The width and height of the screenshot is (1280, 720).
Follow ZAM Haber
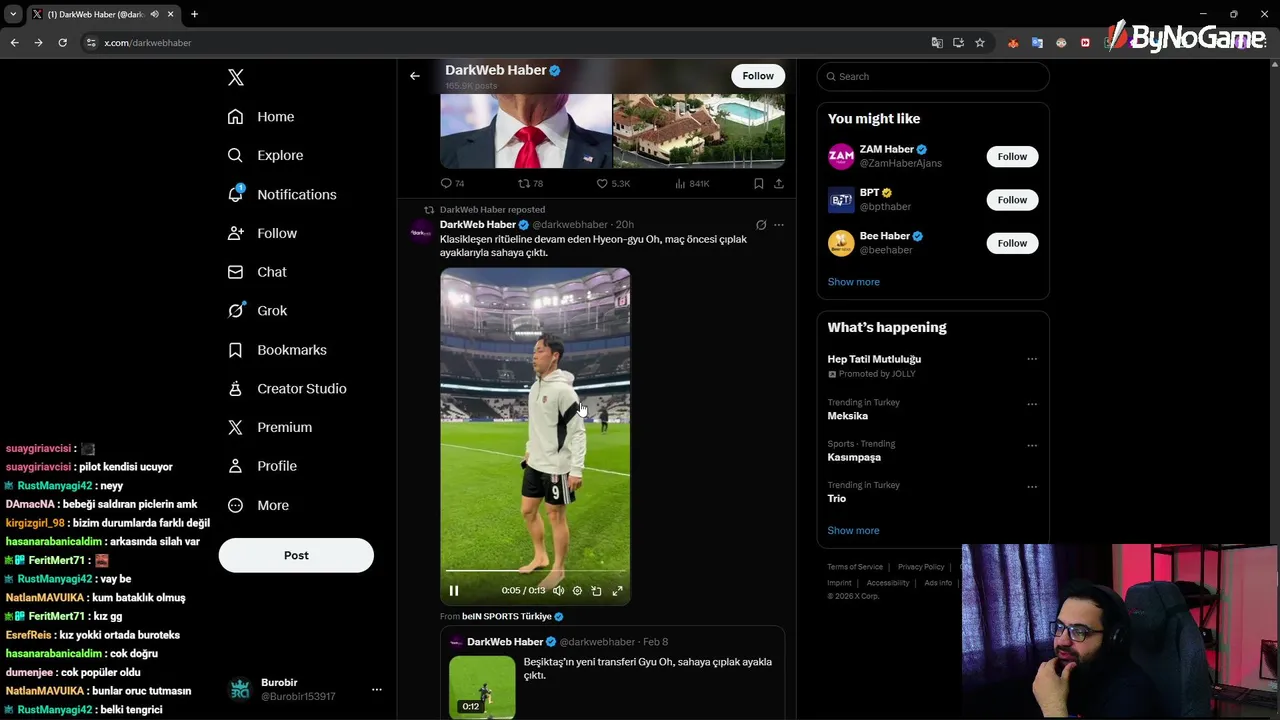1012,156
